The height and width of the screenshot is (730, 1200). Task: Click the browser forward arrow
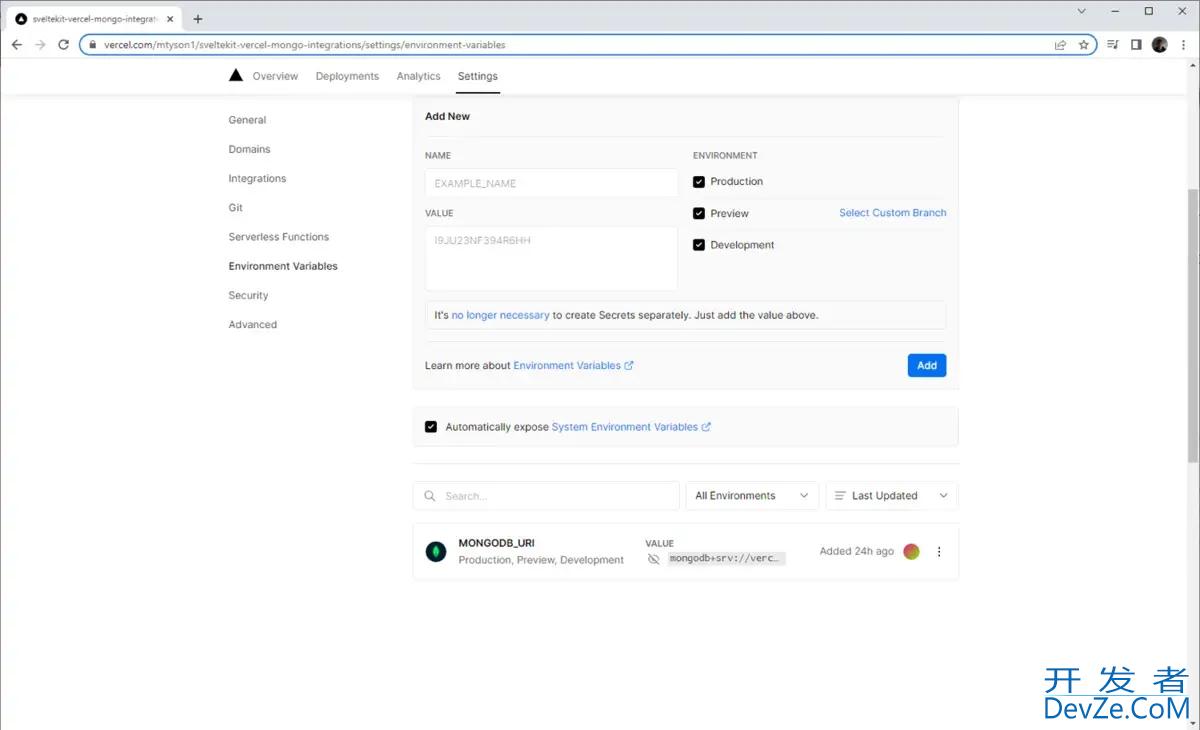coord(40,45)
